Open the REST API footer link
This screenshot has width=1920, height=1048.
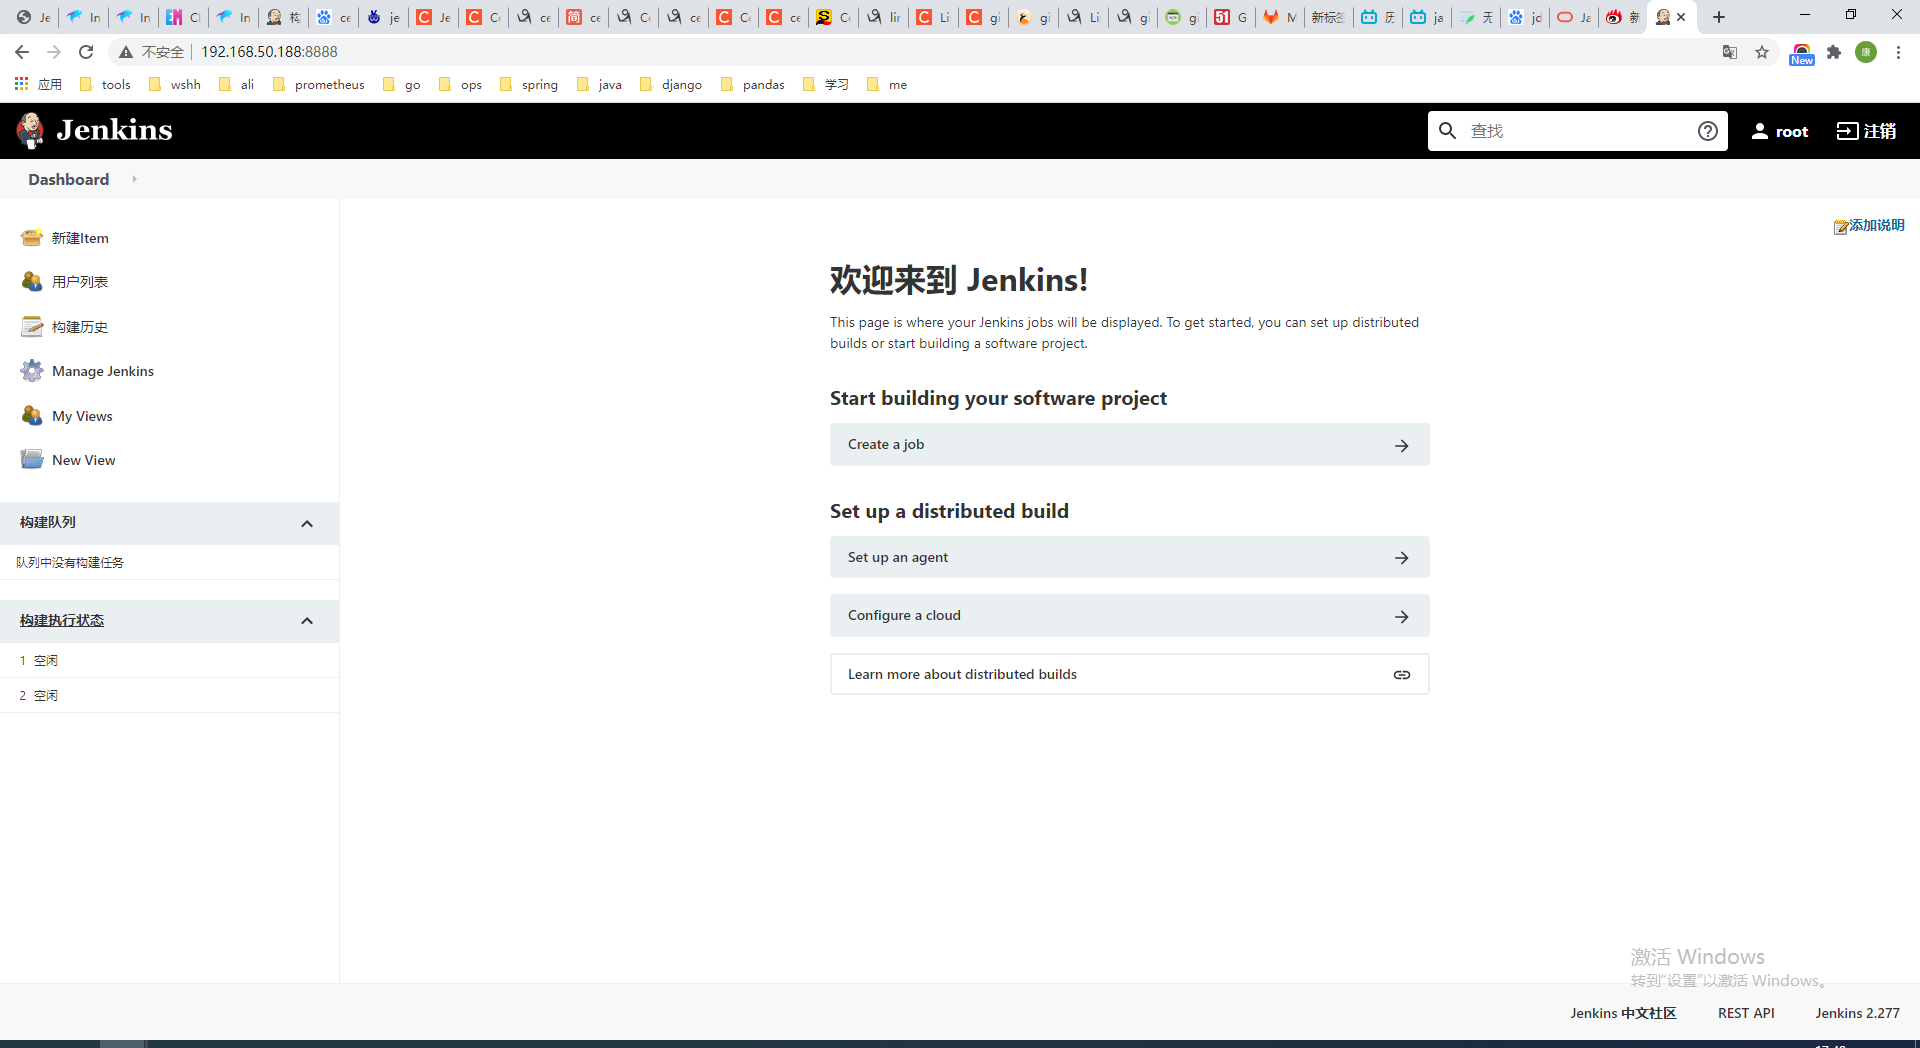tap(1746, 1013)
